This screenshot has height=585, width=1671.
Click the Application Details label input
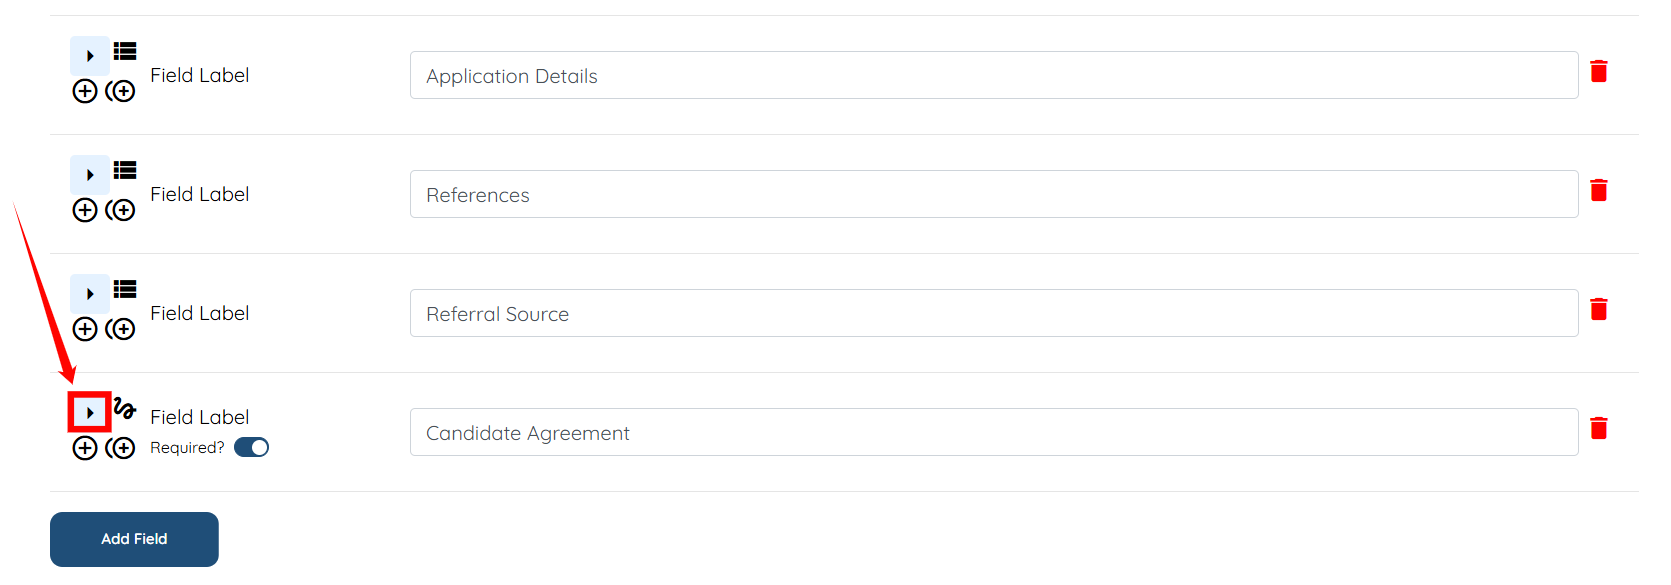[993, 76]
